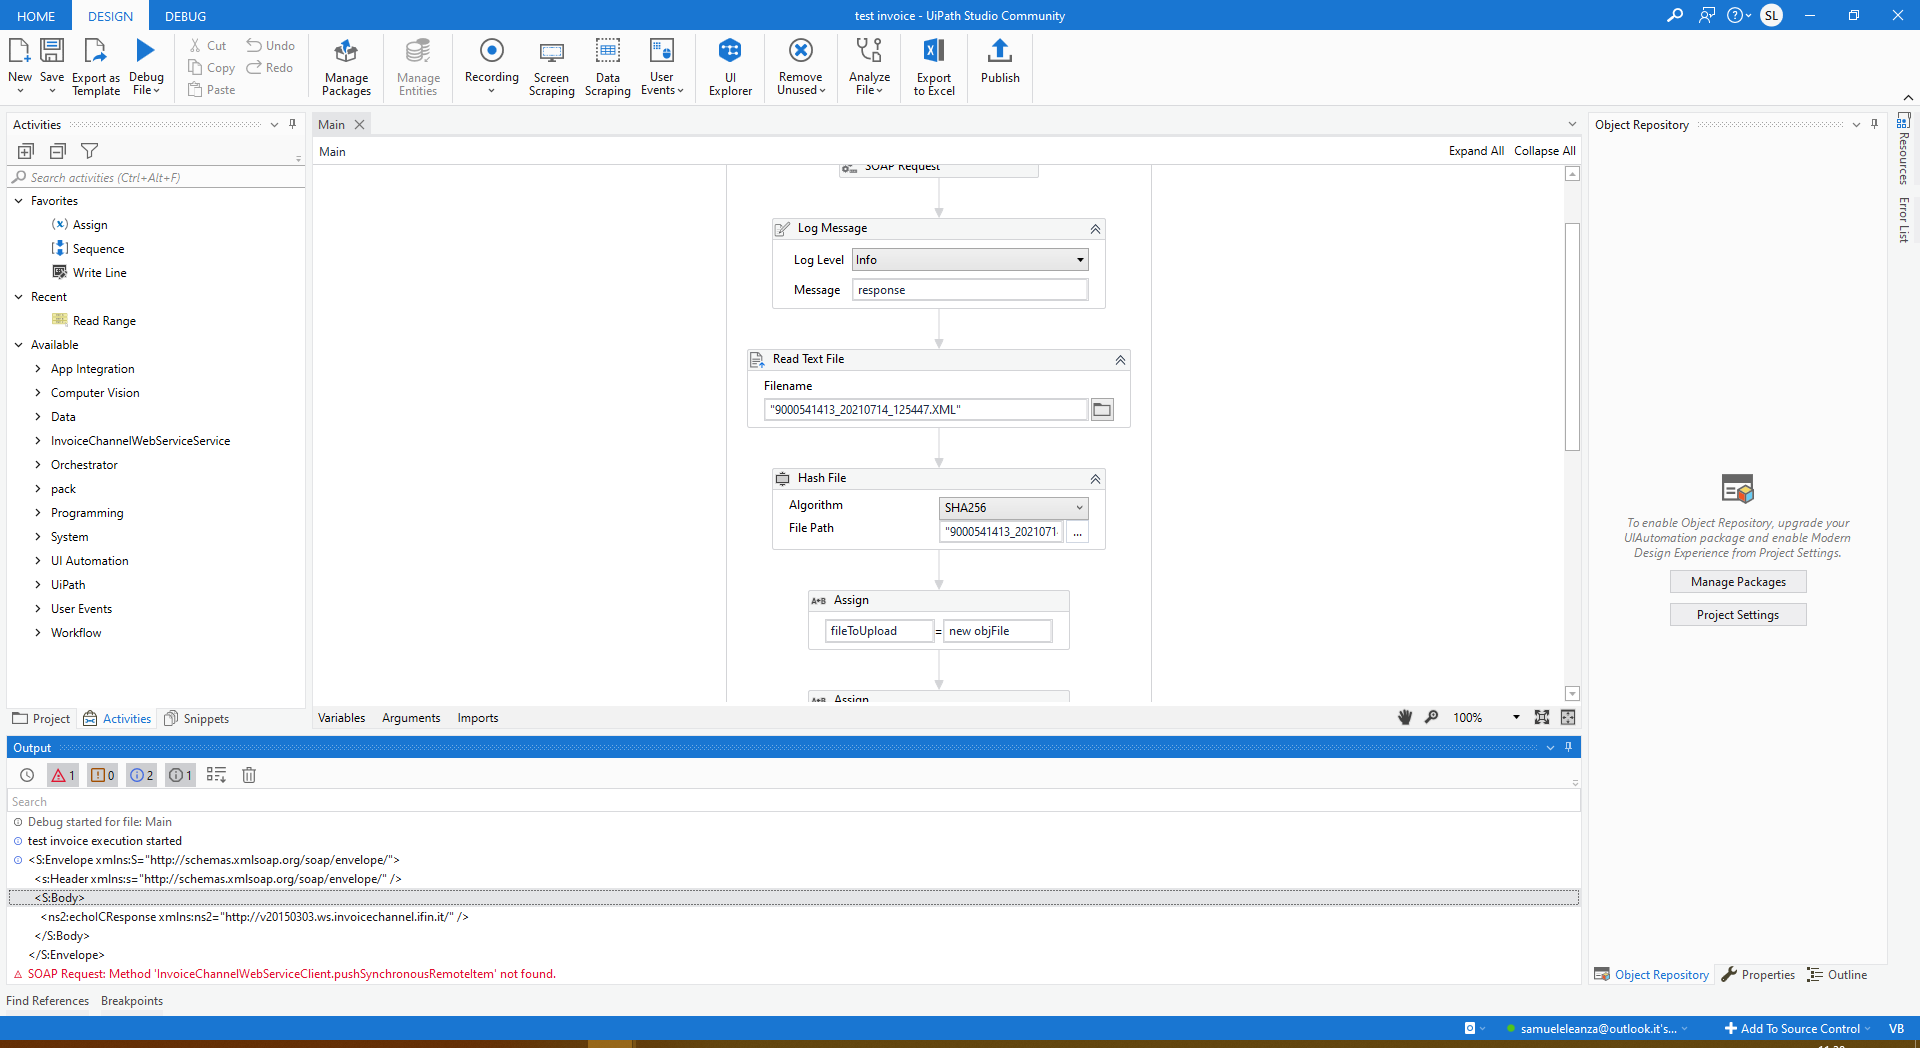Viewport: 1928px width, 1048px height.
Task: Browse for the Read Text File filename
Action: (1102, 409)
